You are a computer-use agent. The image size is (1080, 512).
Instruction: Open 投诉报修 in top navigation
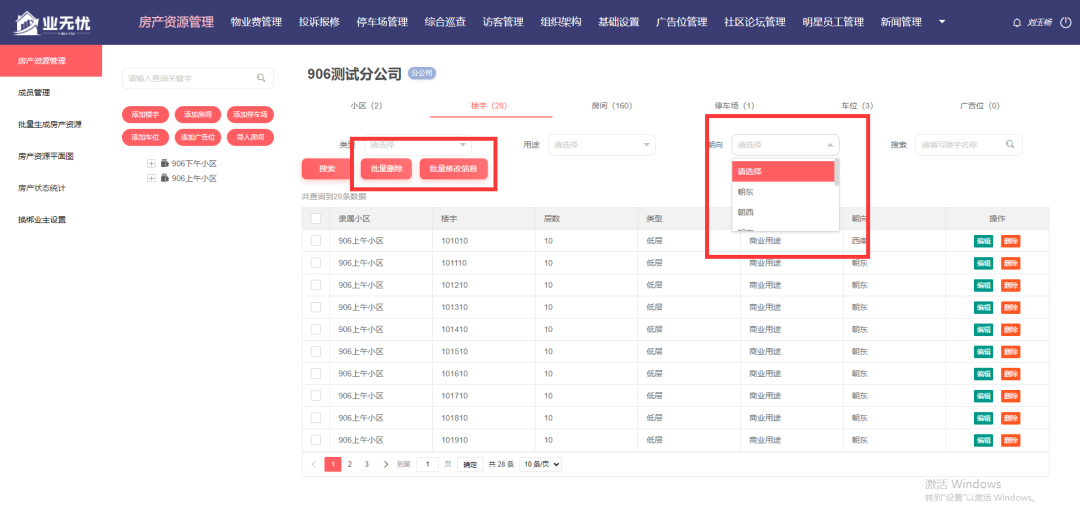(x=320, y=22)
